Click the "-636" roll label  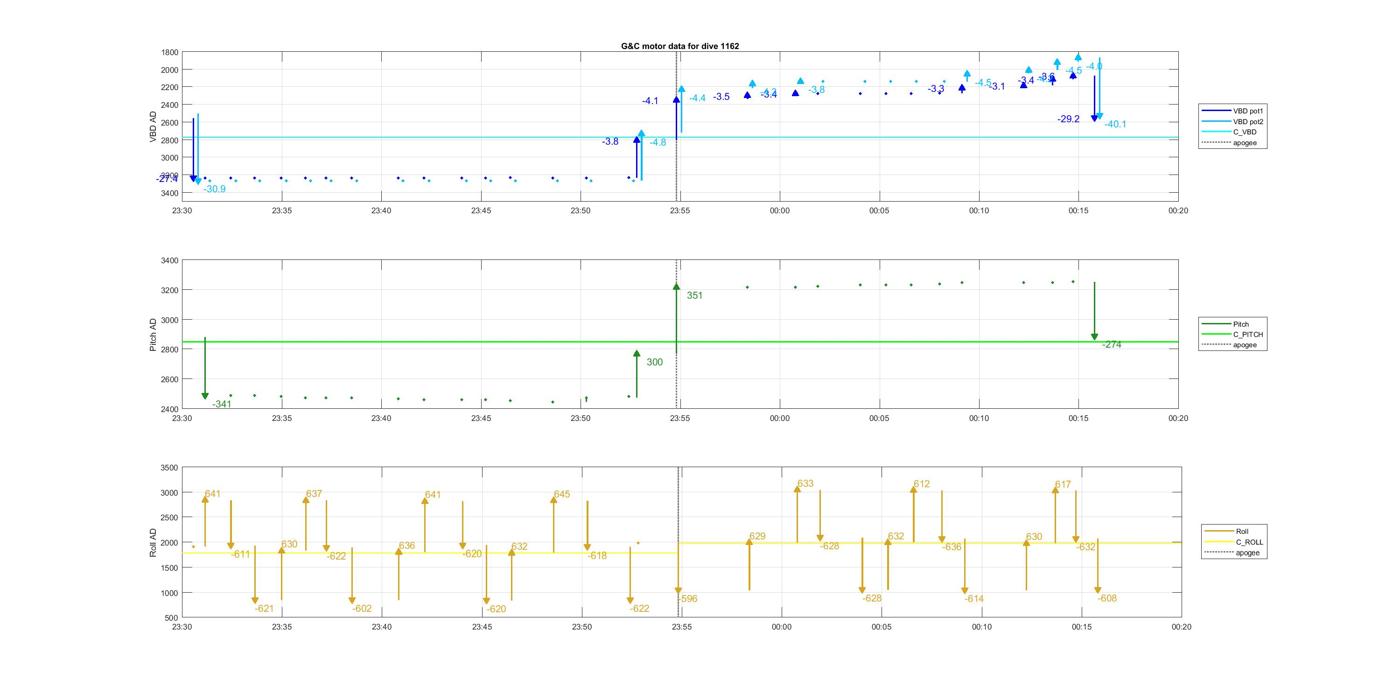click(x=952, y=547)
